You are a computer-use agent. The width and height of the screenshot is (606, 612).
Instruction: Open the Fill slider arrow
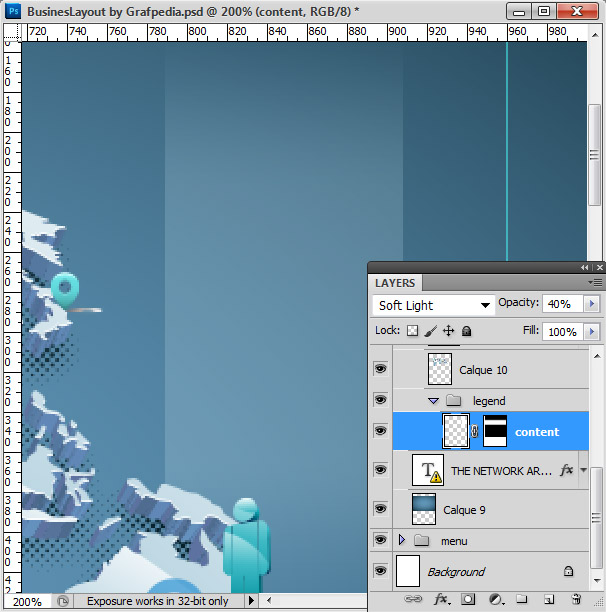[592, 332]
